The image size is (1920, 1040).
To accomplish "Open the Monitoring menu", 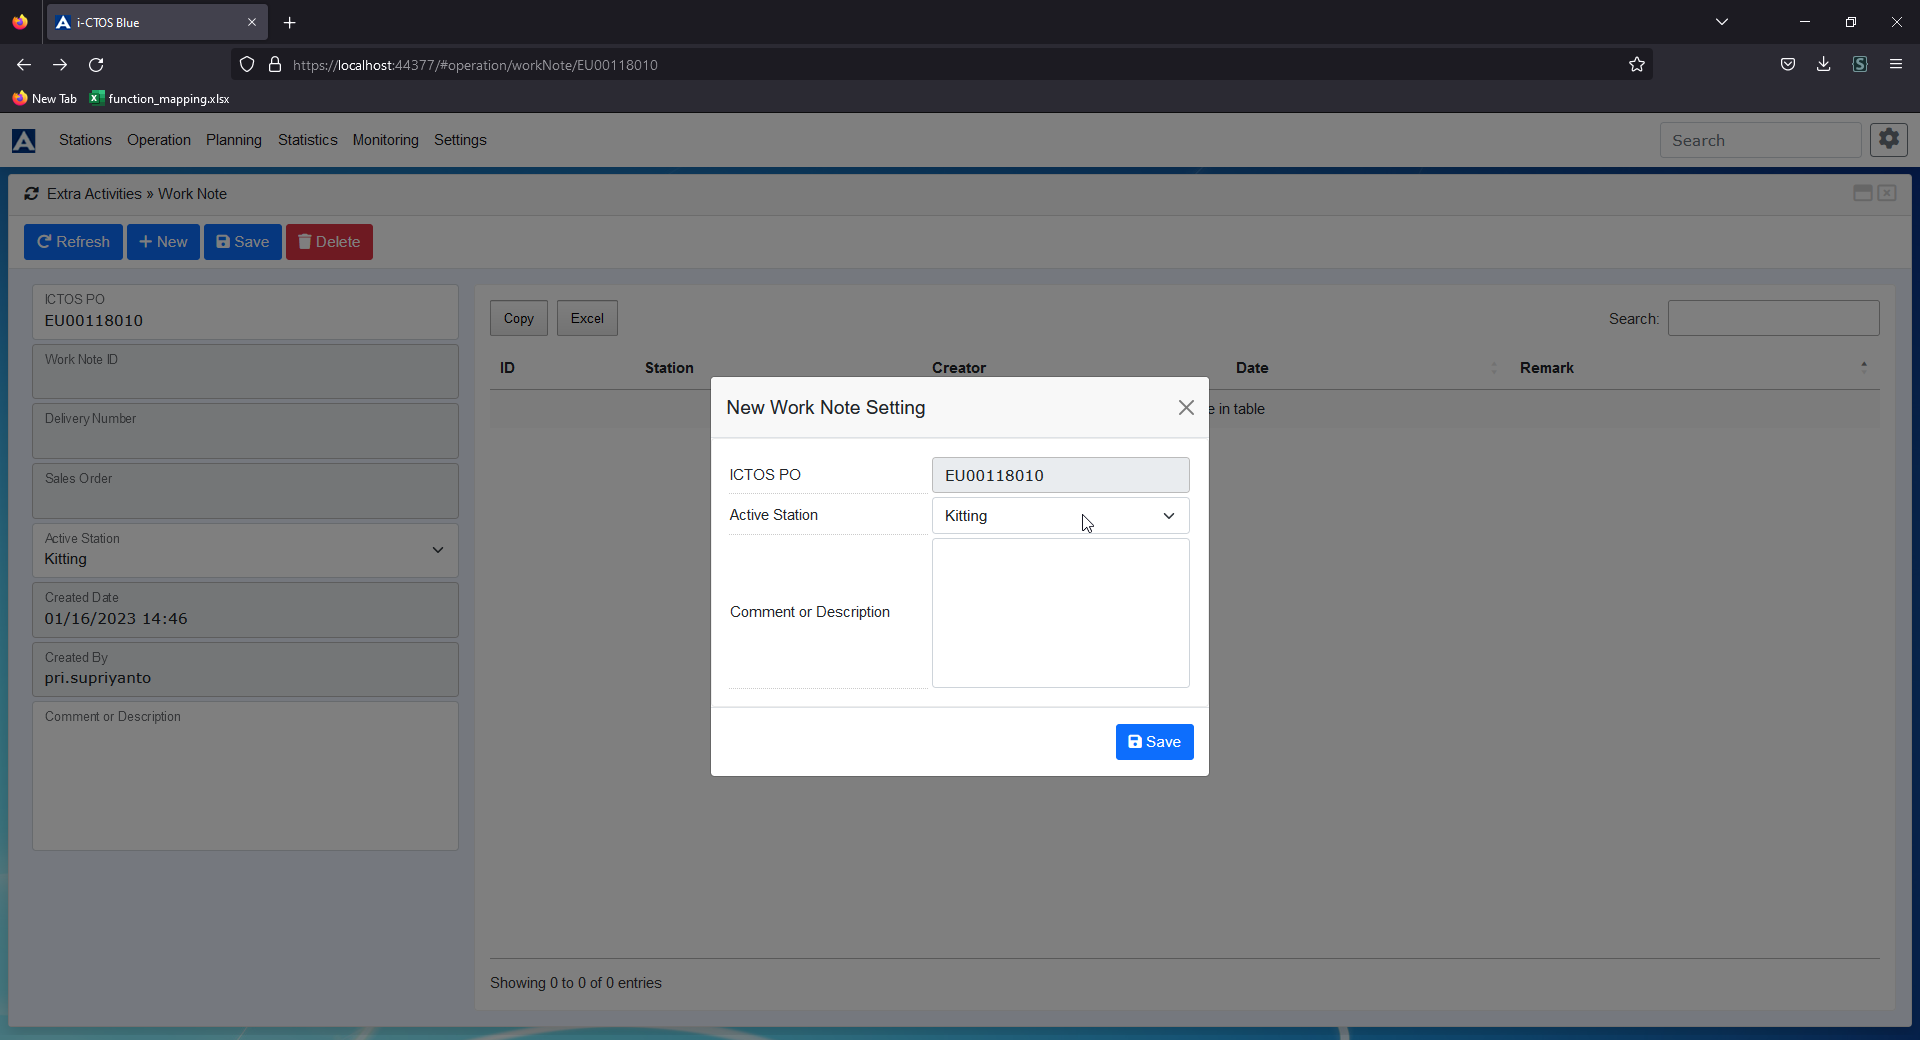I will [x=386, y=140].
